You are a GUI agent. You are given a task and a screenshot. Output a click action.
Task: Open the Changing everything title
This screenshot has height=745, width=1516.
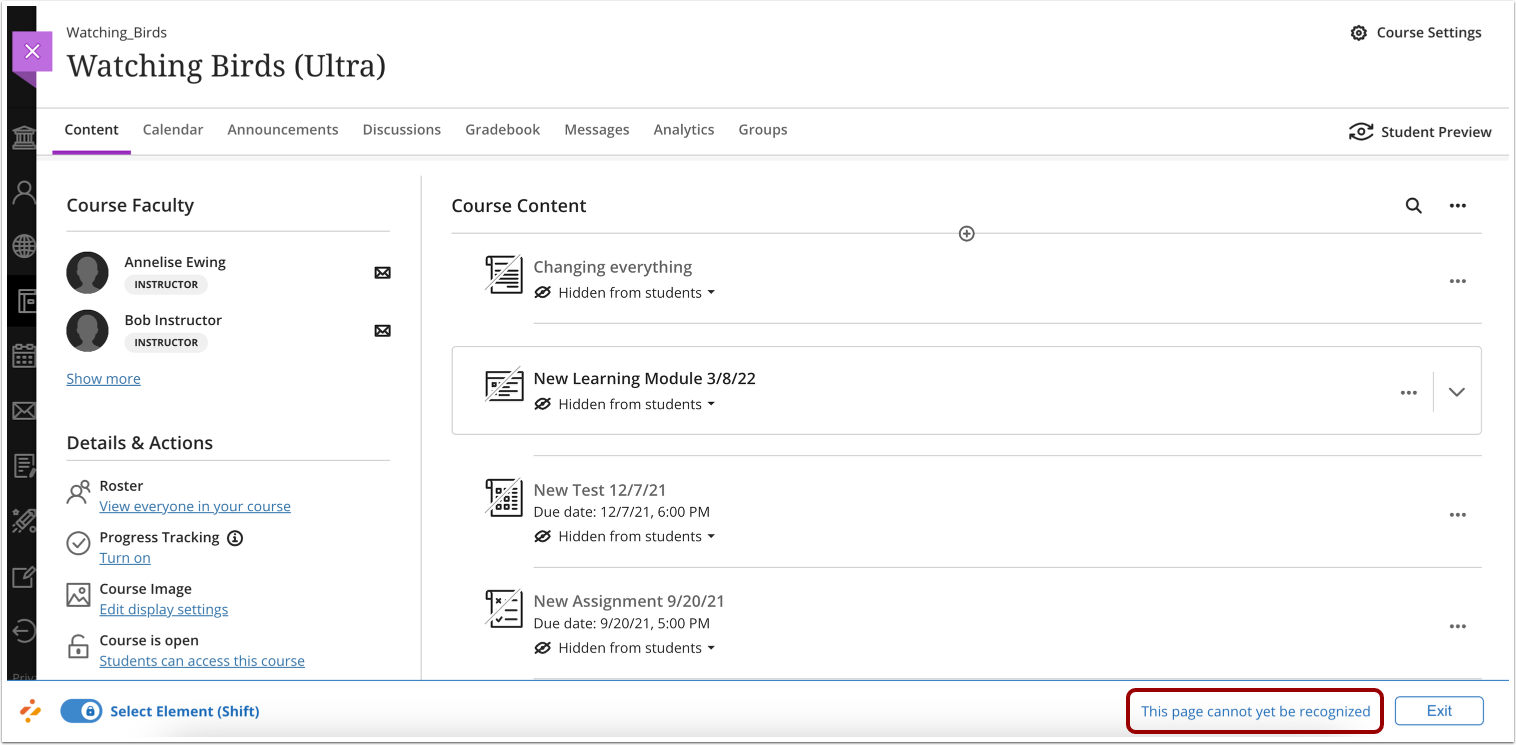pos(613,267)
